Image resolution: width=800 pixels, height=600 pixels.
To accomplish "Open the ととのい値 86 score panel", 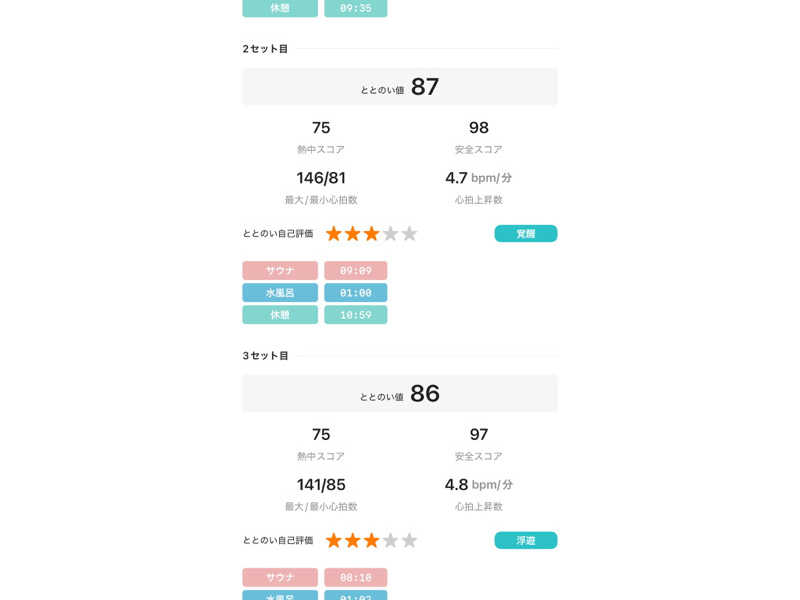I will click(400, 393).
